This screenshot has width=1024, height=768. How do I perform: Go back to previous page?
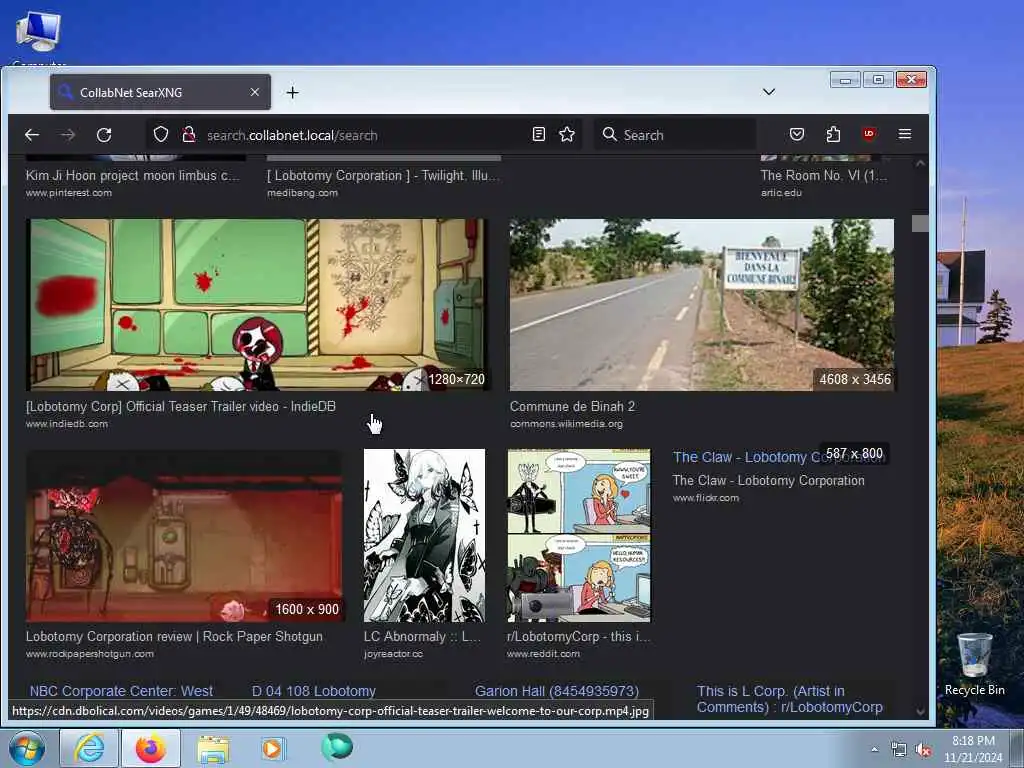click(32, 135)
